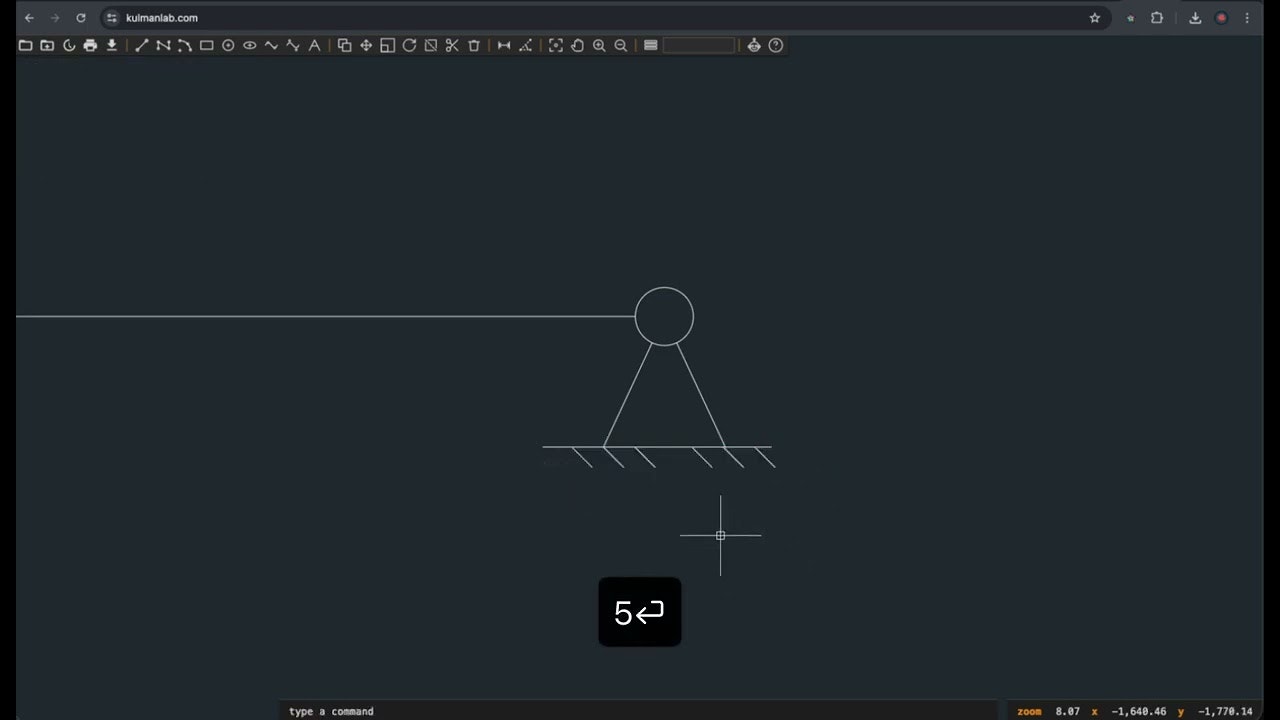This screenshot has width=1280, height=720.
Task: Select the Circle tool
Action: [228, 45]
